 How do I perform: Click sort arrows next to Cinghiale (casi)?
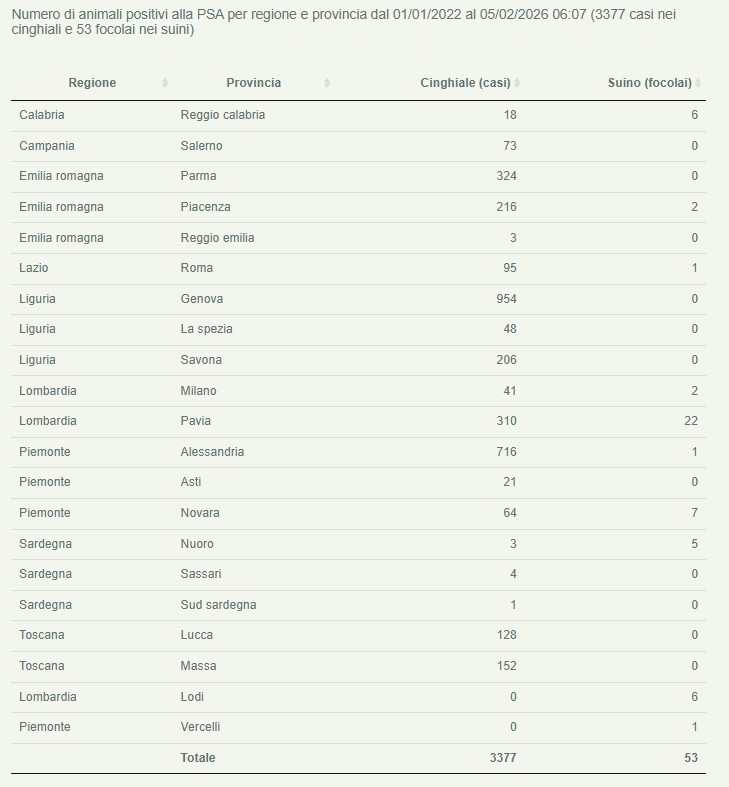(x=517, y=83)
